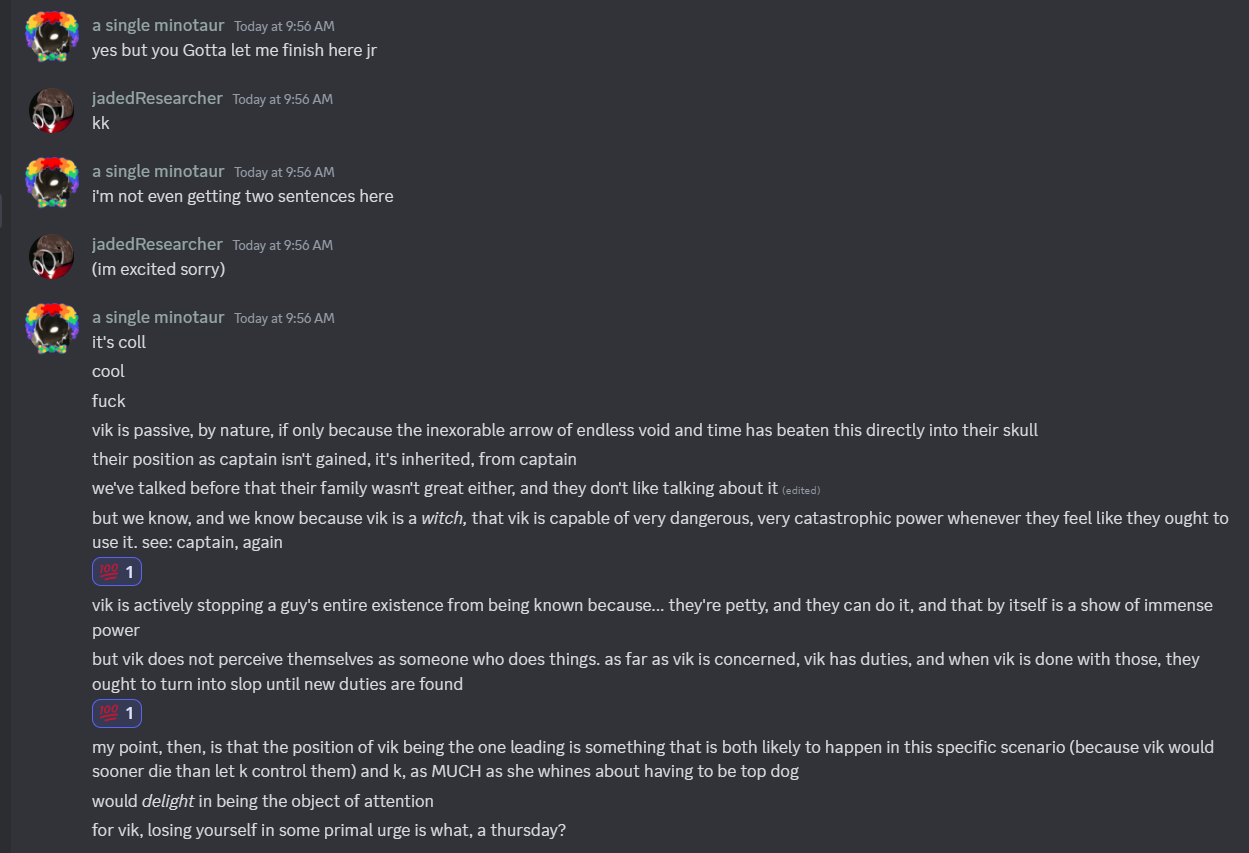The image size is (1249, 853).
Task: Click "a single minotaur" name above "i'm not even getting"
Action: tap(158, 171)
